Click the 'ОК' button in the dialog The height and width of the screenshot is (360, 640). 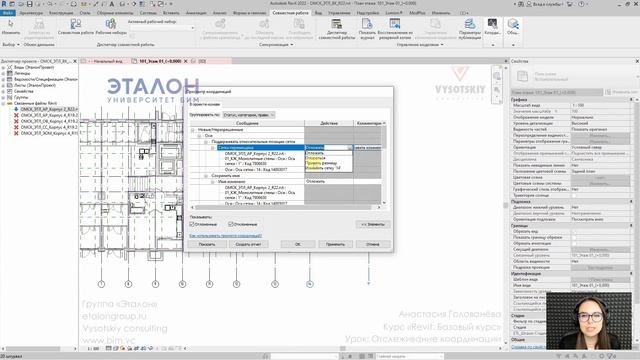(298, 244)
